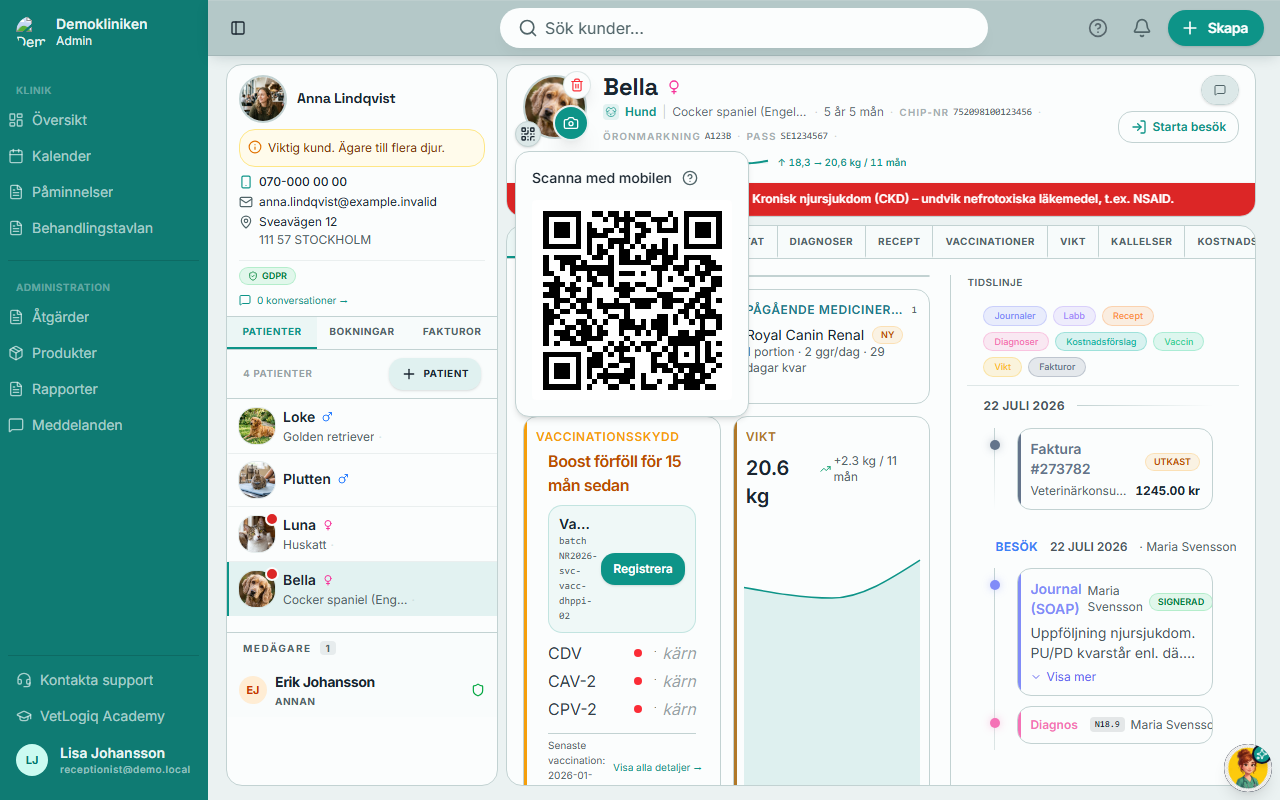Toggle the Vikt timeline filter chip
This screenshot has height=800, width=1280.
(x=1002, y=368)
